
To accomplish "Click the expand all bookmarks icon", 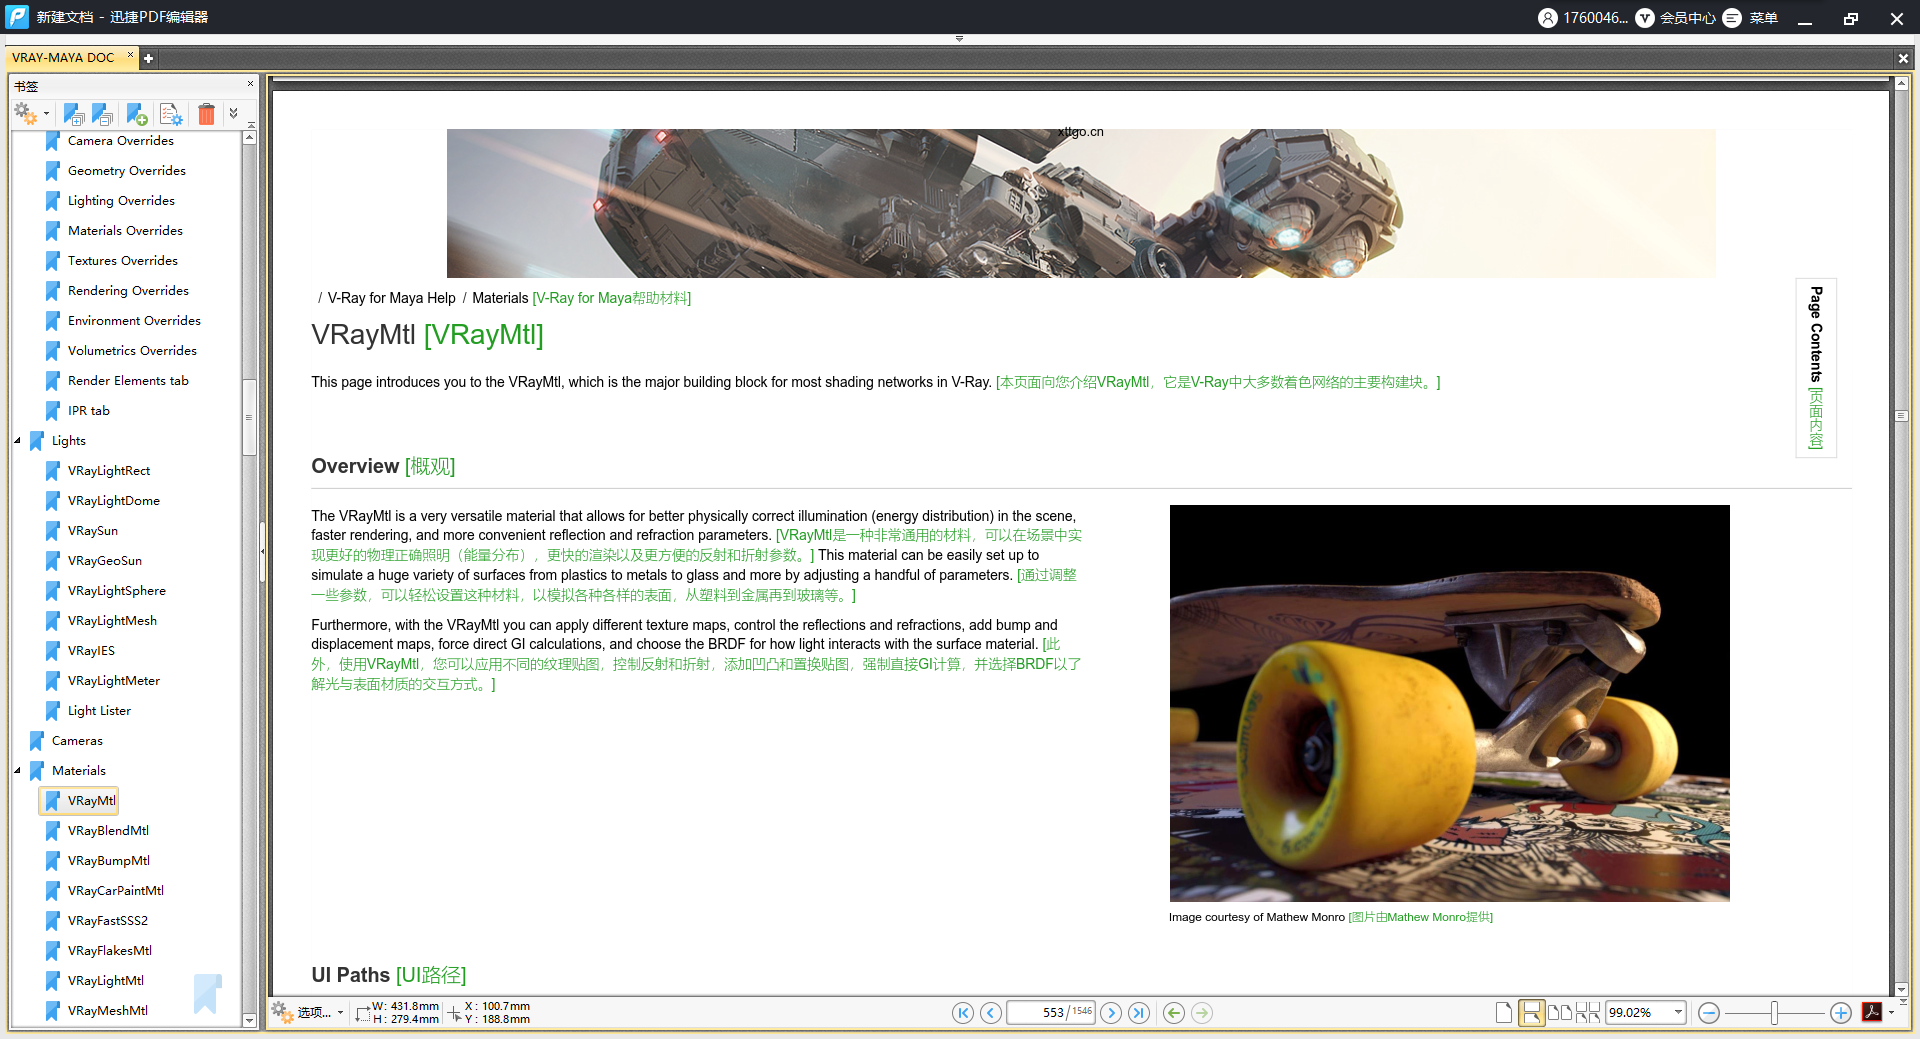I will click(74, 114).
